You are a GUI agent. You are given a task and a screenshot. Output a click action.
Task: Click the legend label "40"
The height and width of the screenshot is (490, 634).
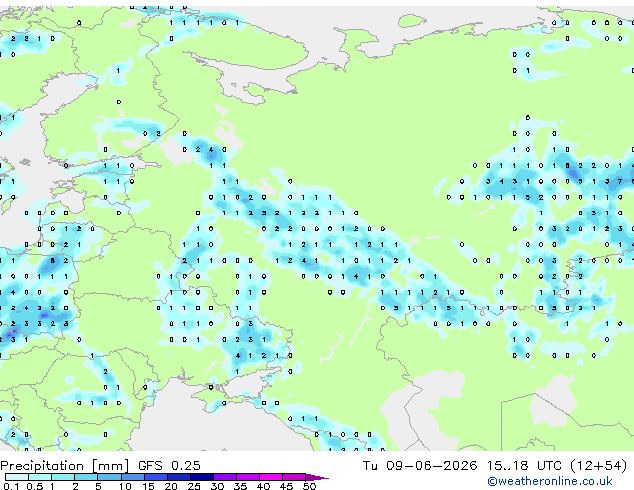click(x=263, y=486)
